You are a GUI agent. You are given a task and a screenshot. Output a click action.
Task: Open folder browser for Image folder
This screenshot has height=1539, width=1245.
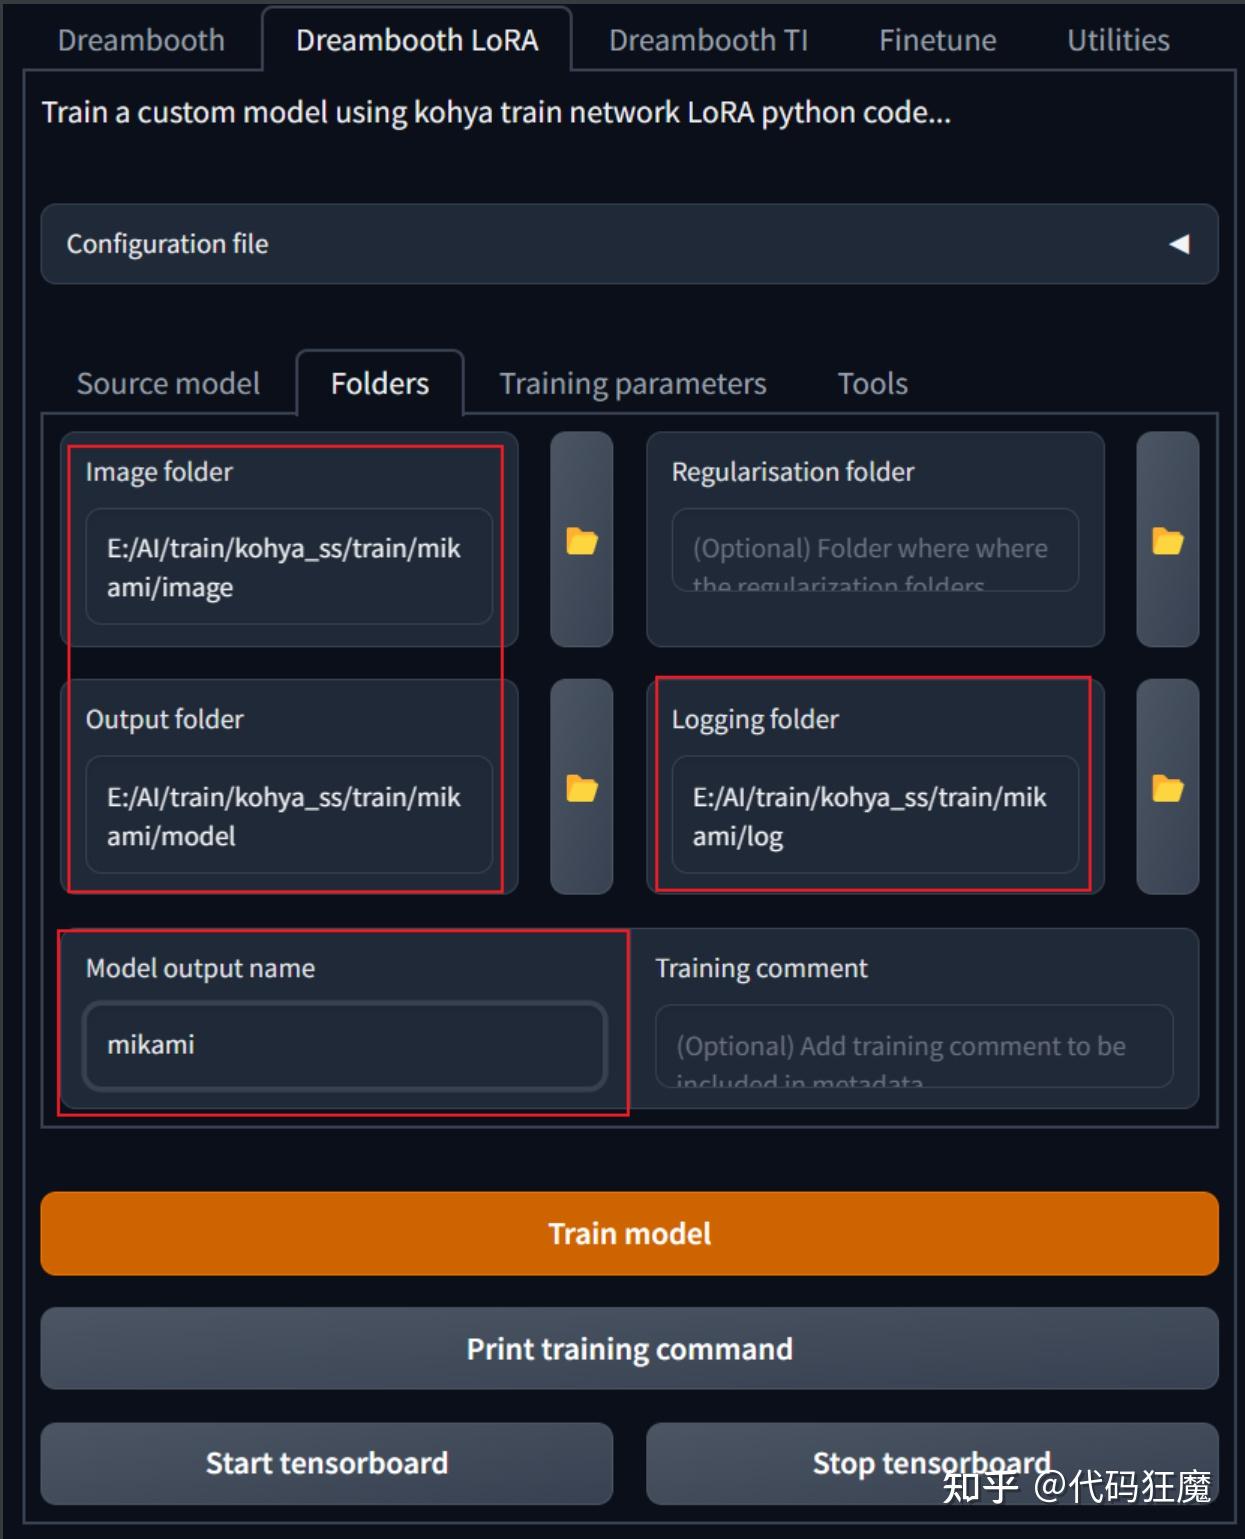[581, 540]
